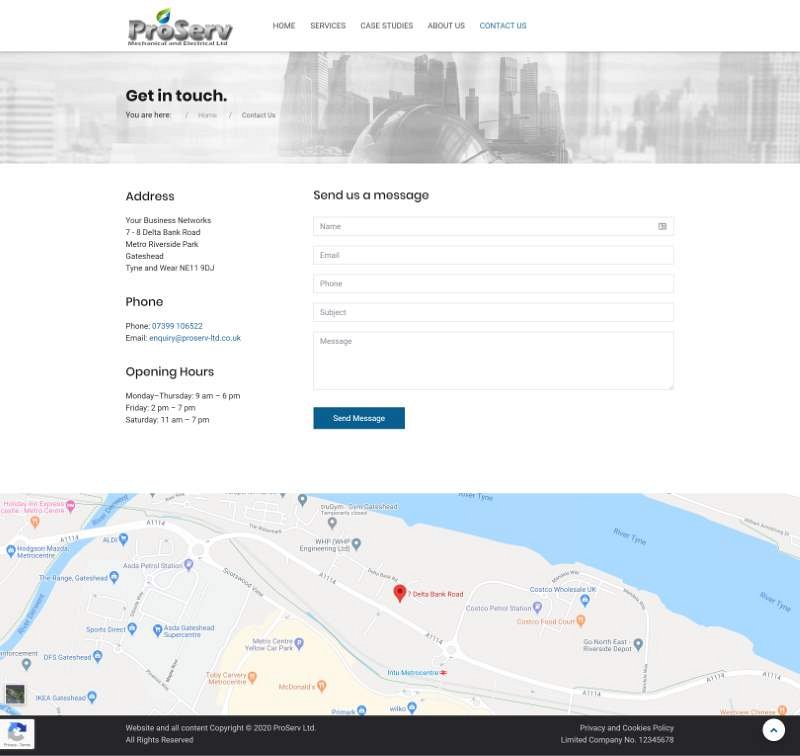The image size is (800, 756).
Task: Focus the Message text area
Action: pos(493,360)
